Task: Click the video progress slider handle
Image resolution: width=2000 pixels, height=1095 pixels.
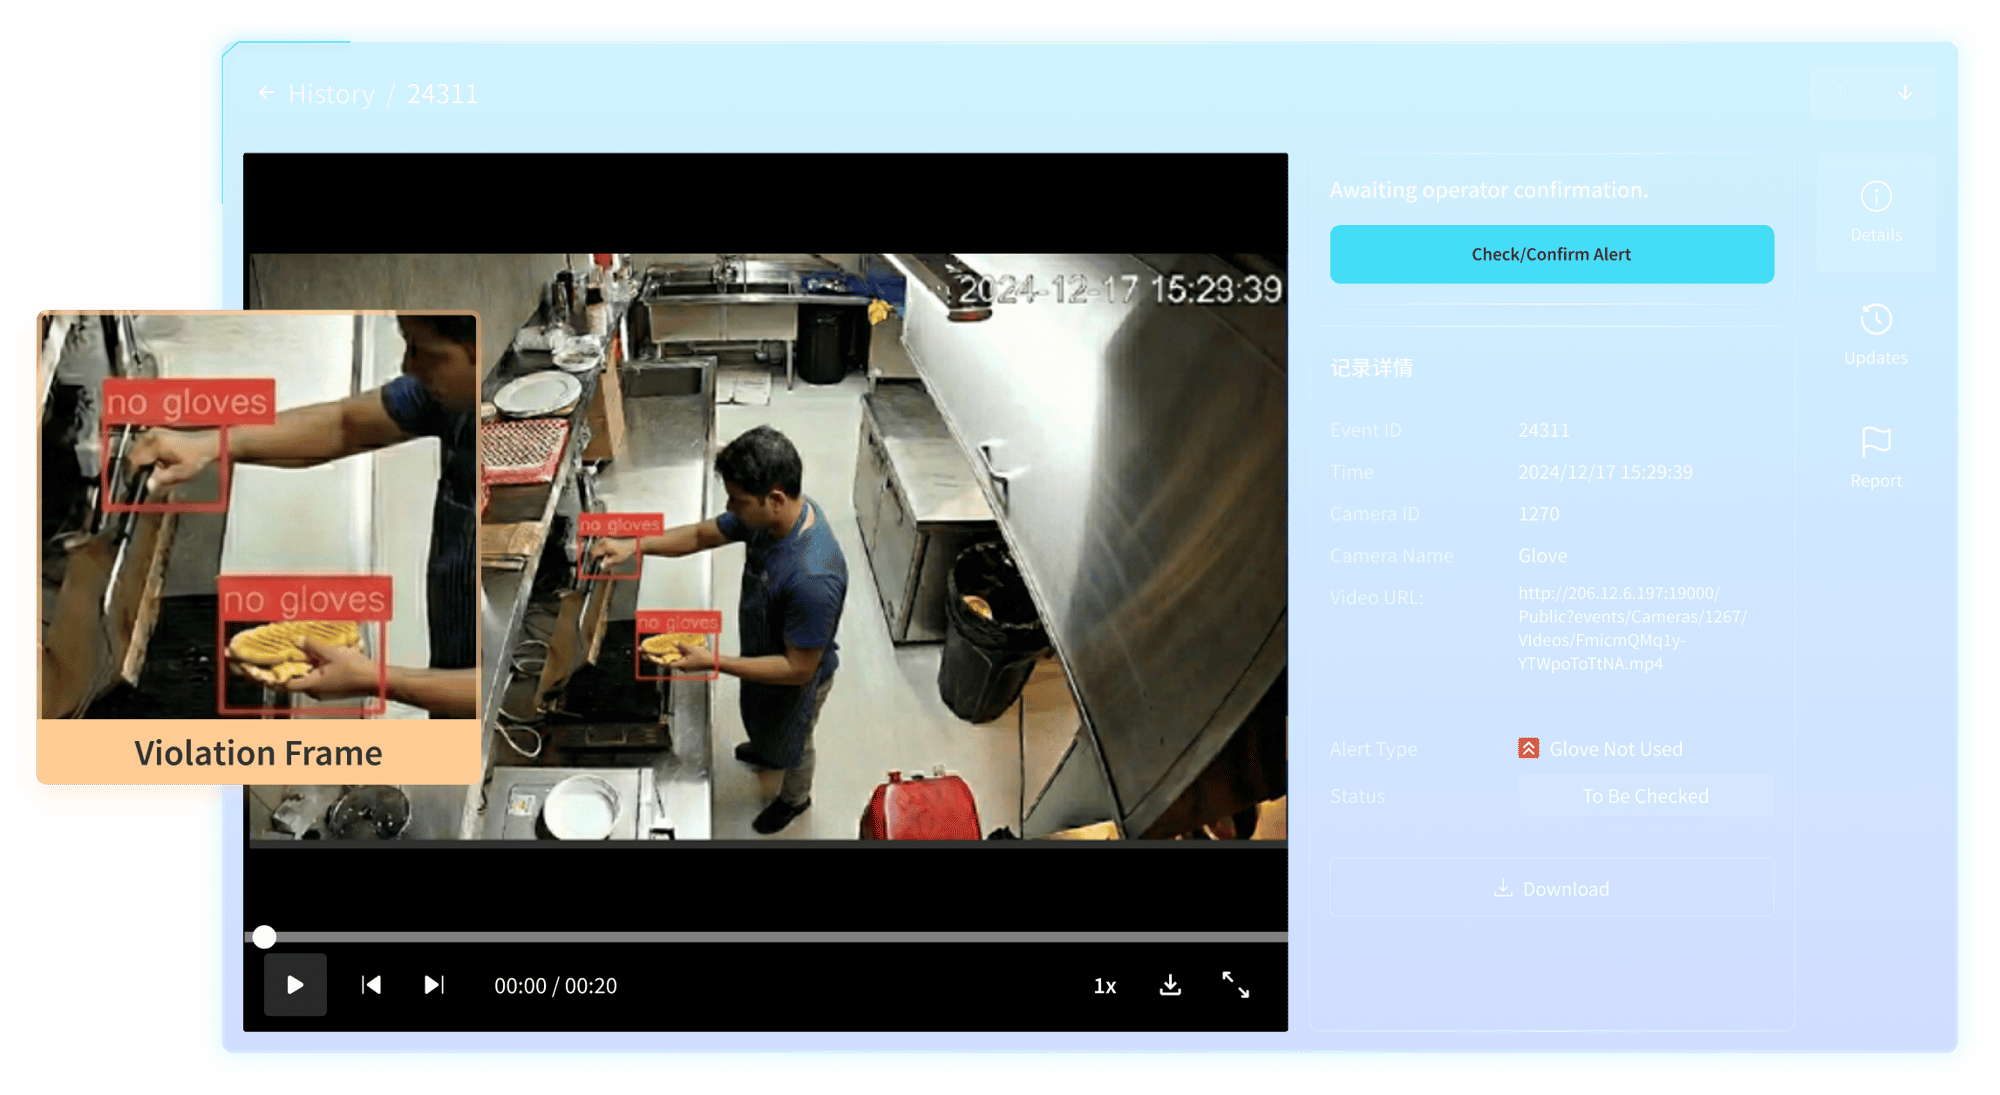Action: pyautogui.click(x=264, y=937)
